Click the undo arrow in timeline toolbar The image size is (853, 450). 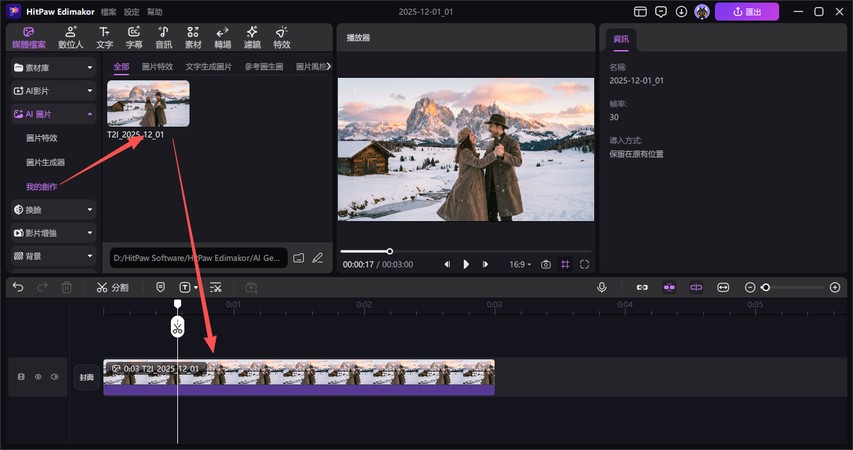click(18, 287)
